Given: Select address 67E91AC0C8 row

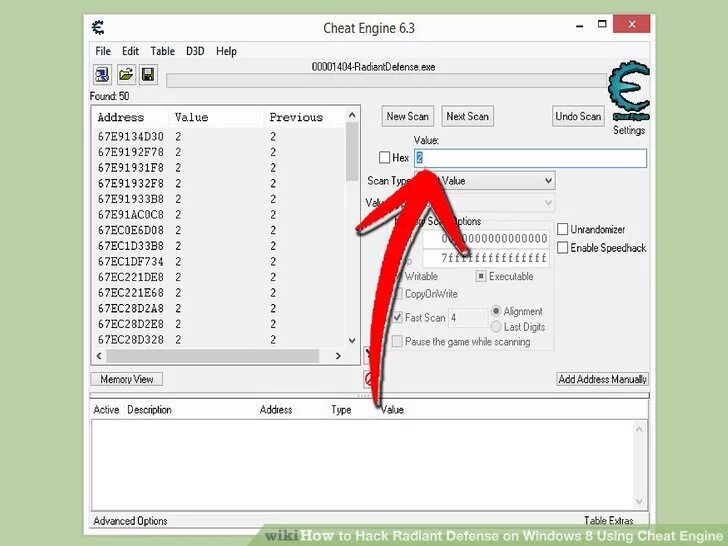Looking at the screenshot, I should 220,215.
